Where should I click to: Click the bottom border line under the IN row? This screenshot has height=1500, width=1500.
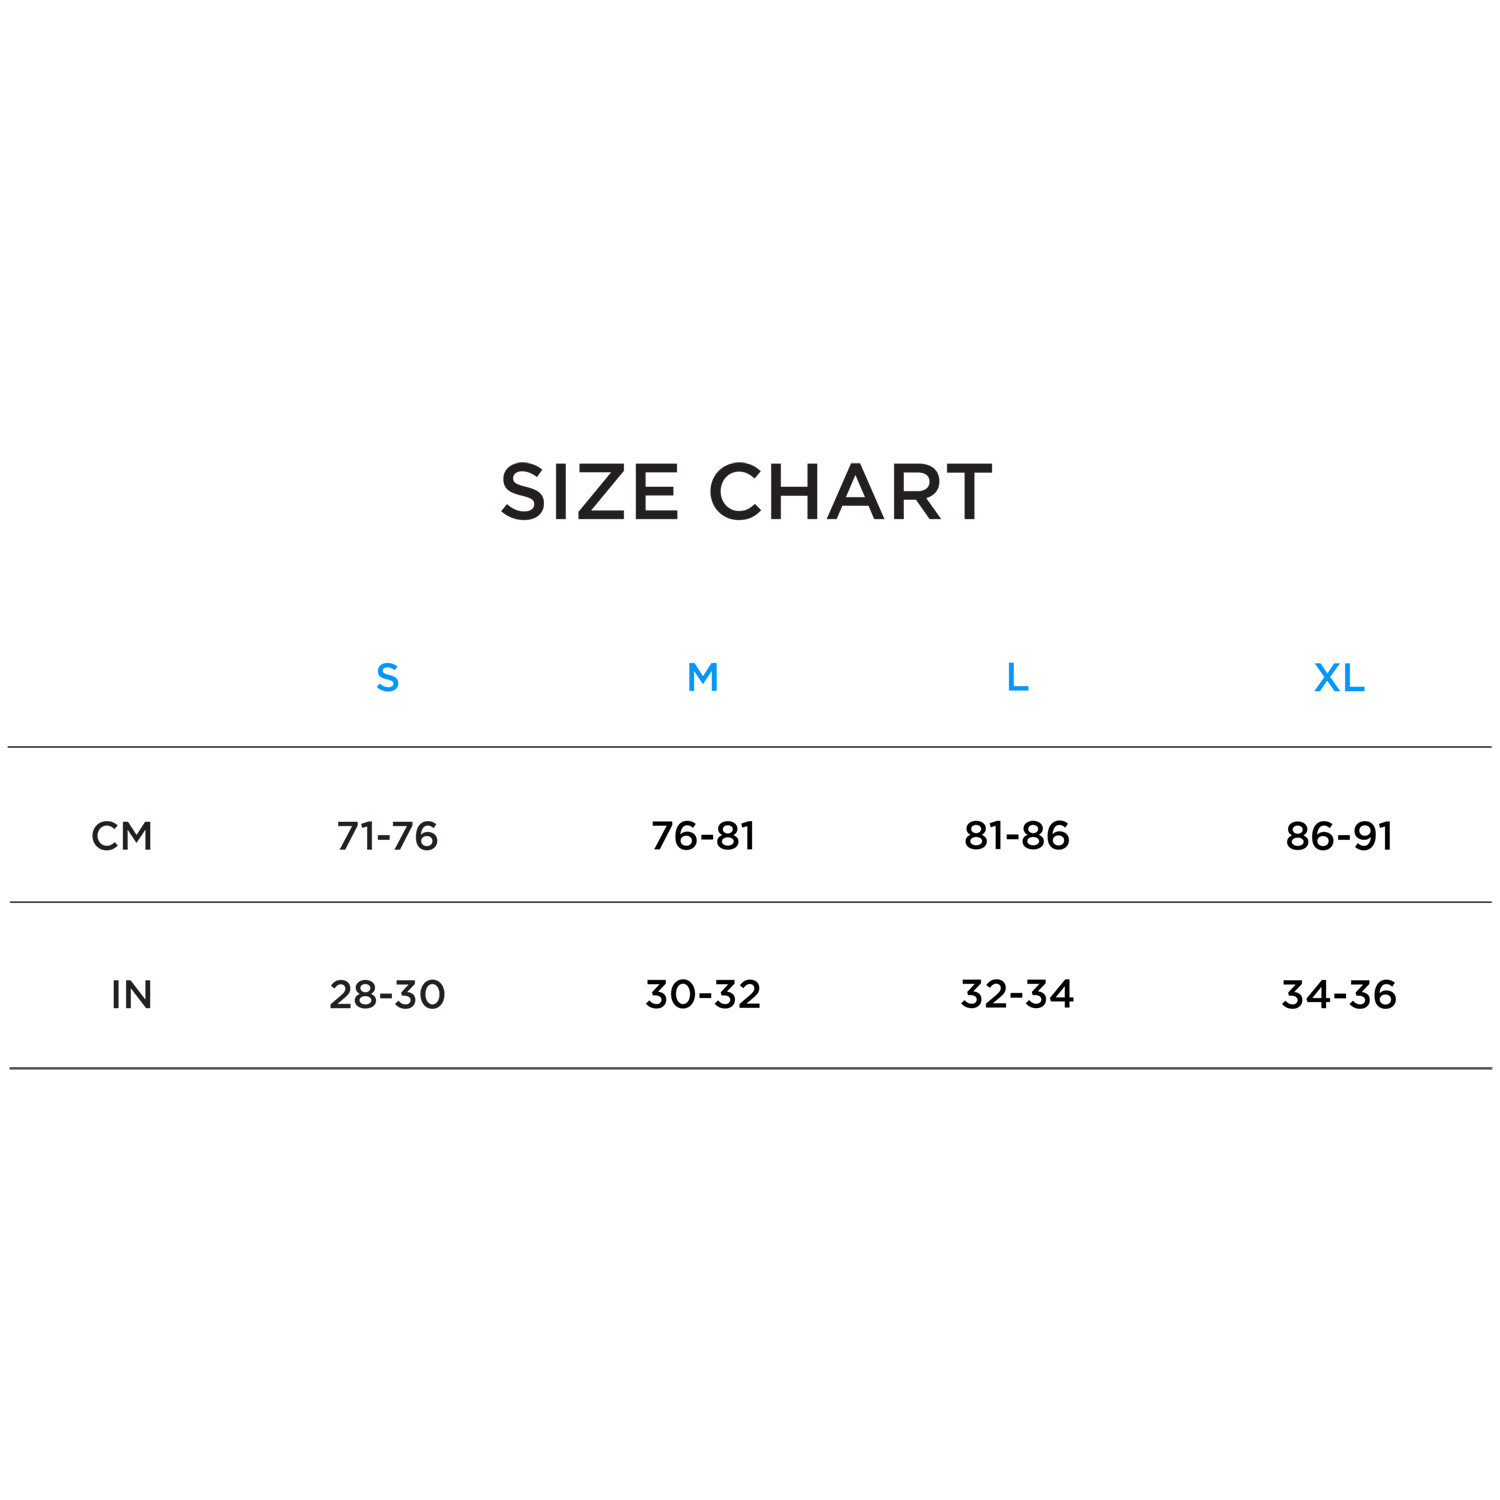tap(750, 1068)
